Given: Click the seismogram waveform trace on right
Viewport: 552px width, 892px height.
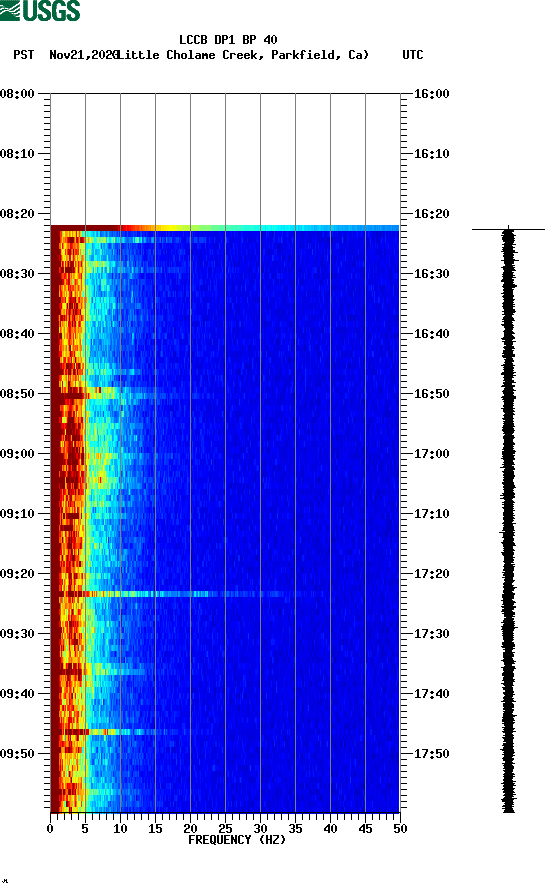Looking at the screenshot, I should click(508, 521).
